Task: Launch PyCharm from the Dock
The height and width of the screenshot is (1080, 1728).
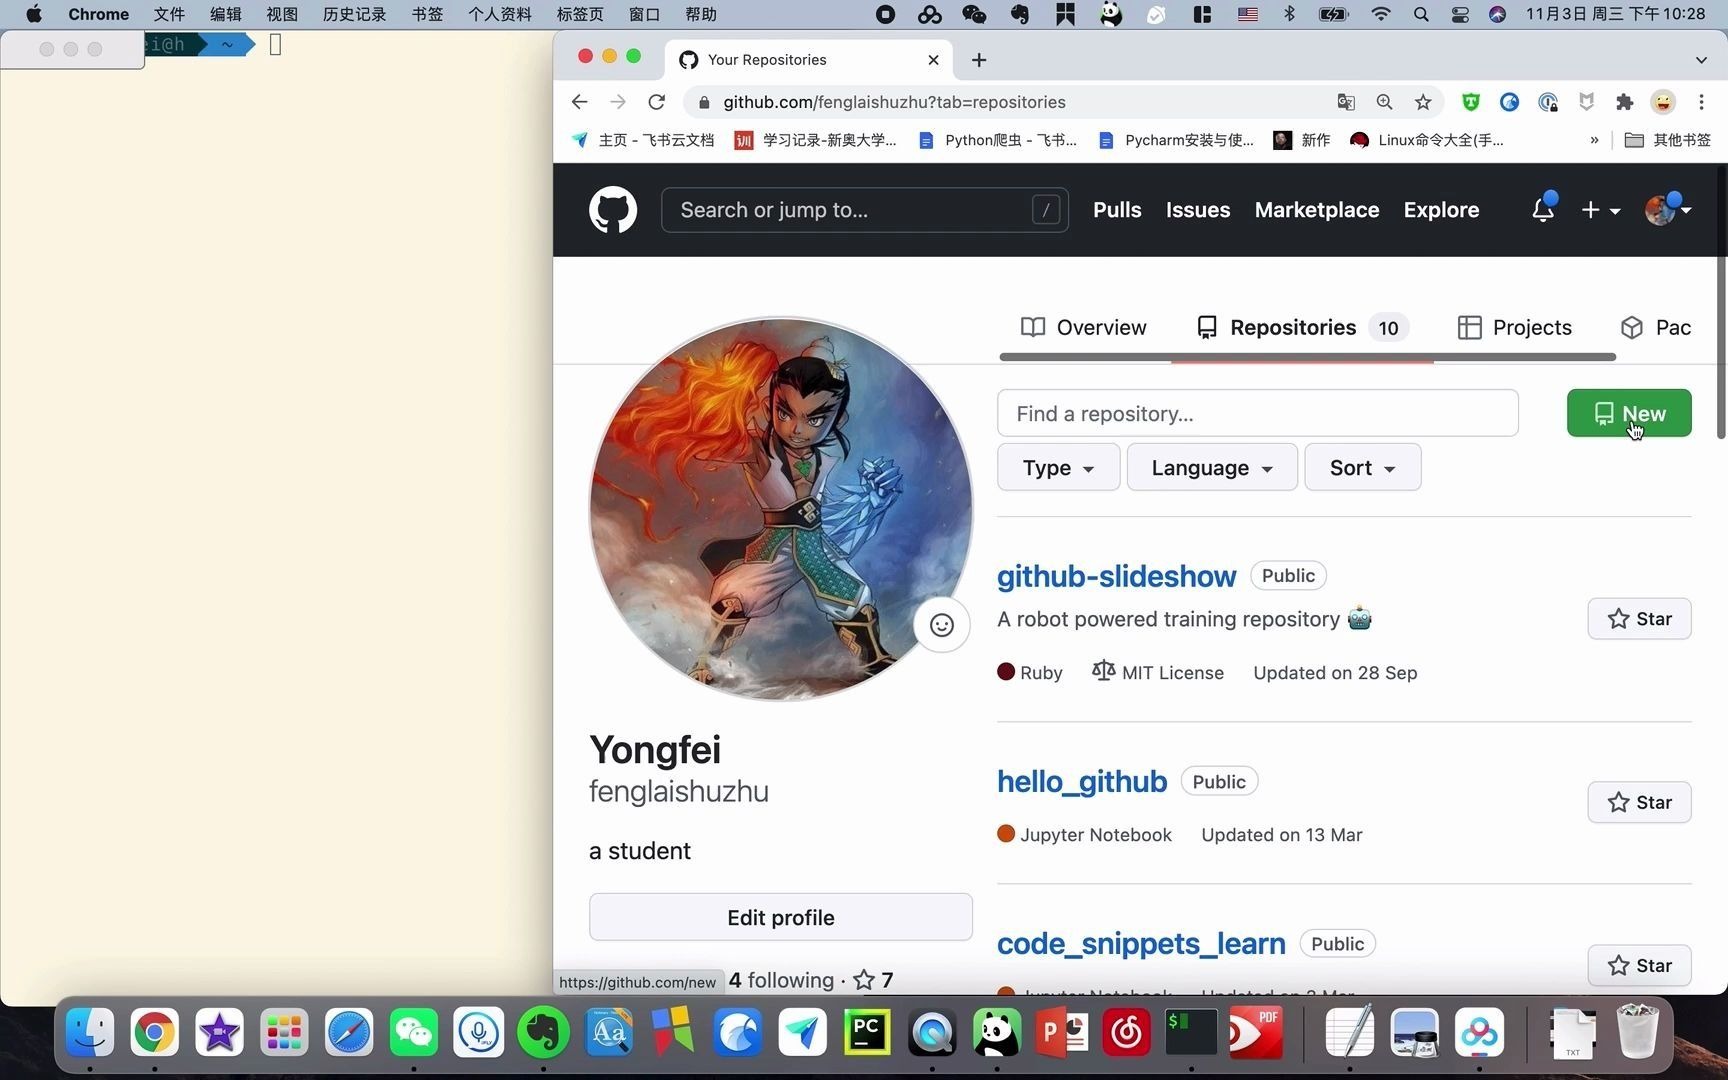Action: pyautogui.click(x=866, y=1032)
